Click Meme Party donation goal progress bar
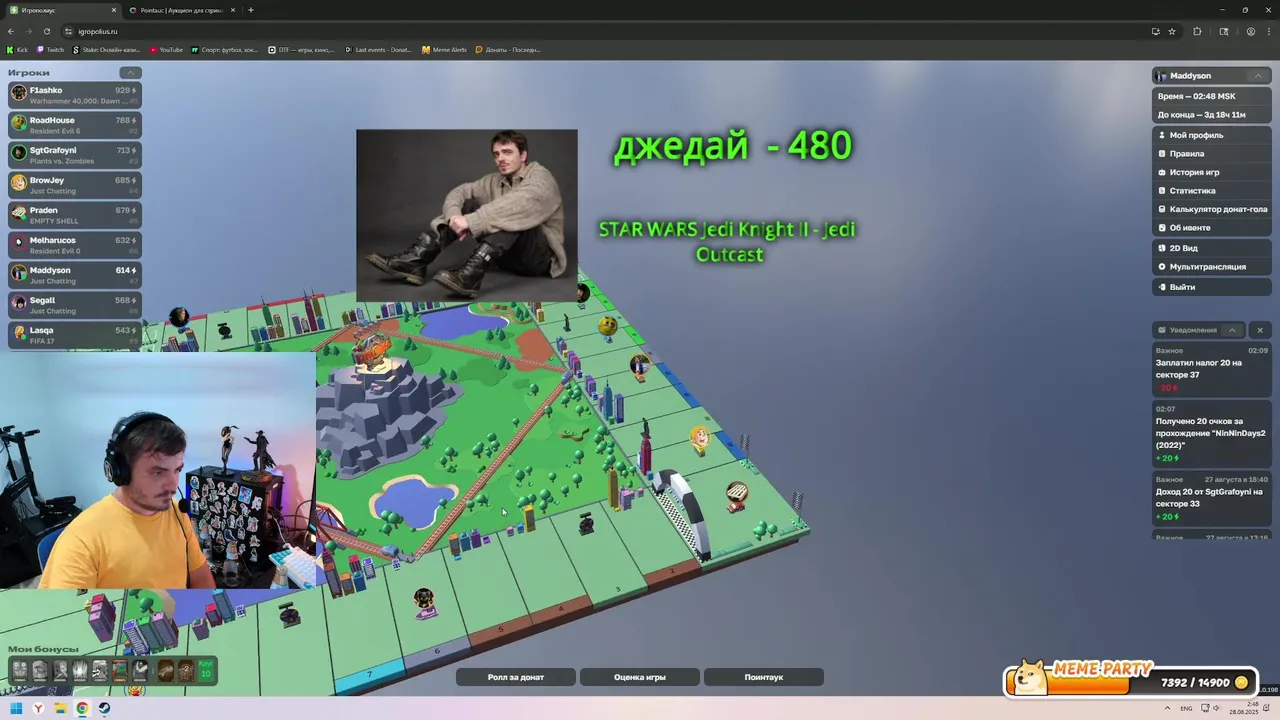 (x=1130, y=682)
